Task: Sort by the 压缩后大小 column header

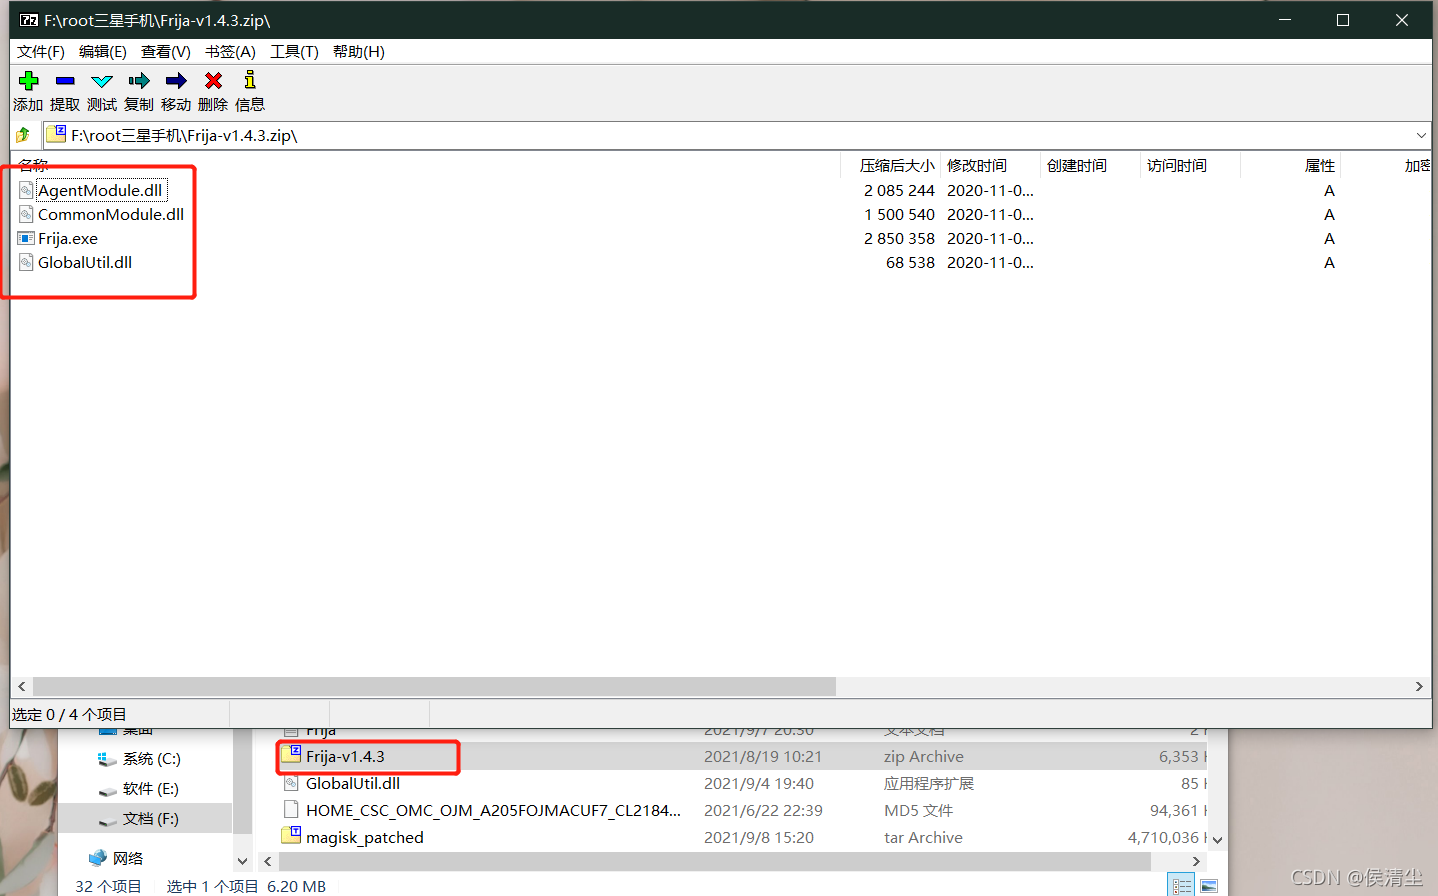Action: click(x=897, y=166)
